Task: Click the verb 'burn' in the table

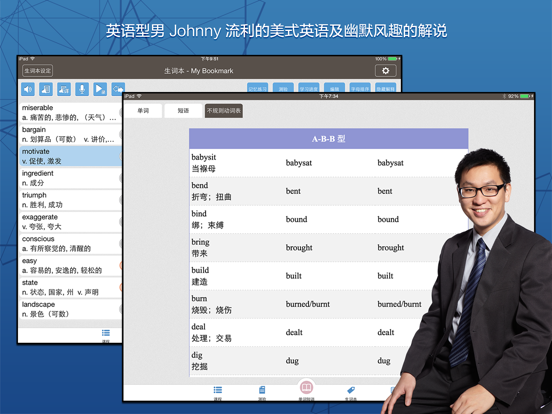Action: point(199,299)
